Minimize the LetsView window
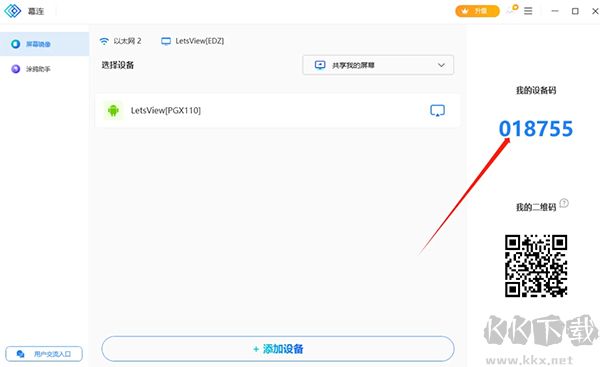Image resolution: width=600 pixels, height=367 pixels. pyautogui.click(x=555, y=11)
